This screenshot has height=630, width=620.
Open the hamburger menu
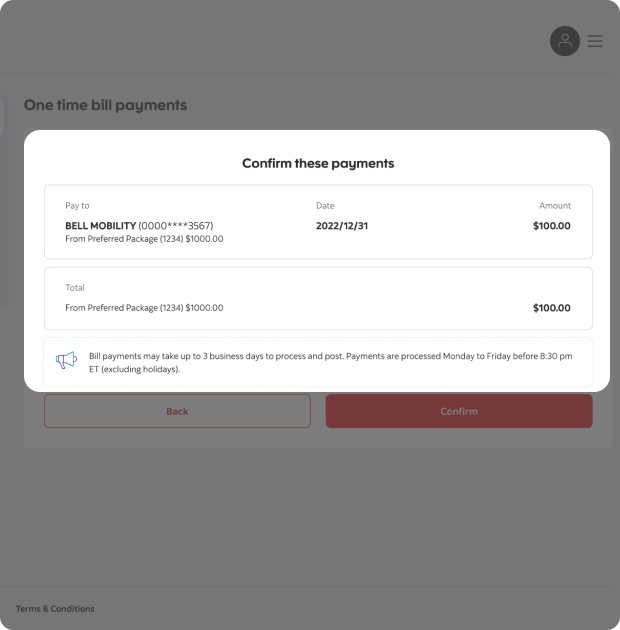[x=595, y=41]
